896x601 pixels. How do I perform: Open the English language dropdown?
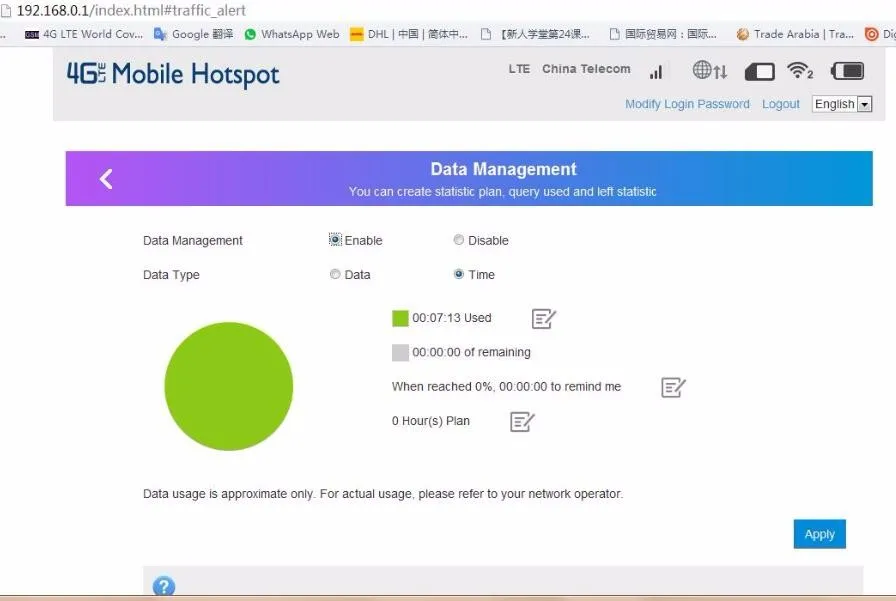click(x=842, y=104)
